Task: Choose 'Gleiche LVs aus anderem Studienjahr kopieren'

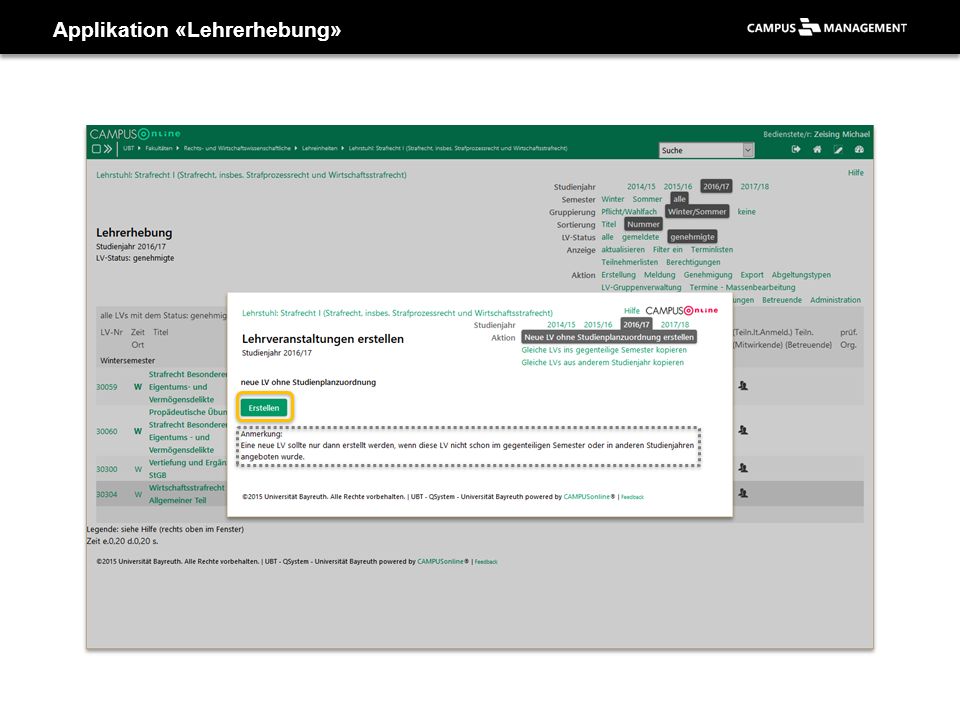Action: coord(602,362)
